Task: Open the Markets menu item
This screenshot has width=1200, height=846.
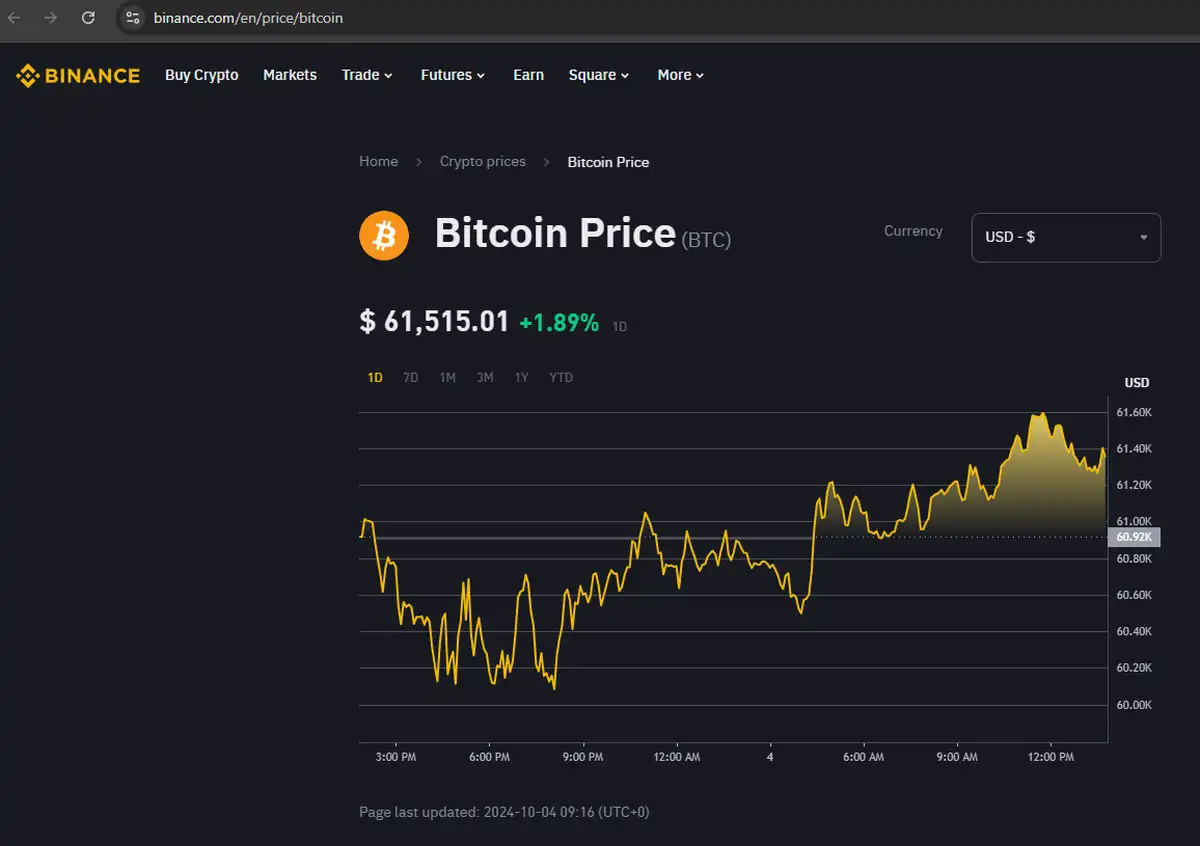Action: pos(290,75)
